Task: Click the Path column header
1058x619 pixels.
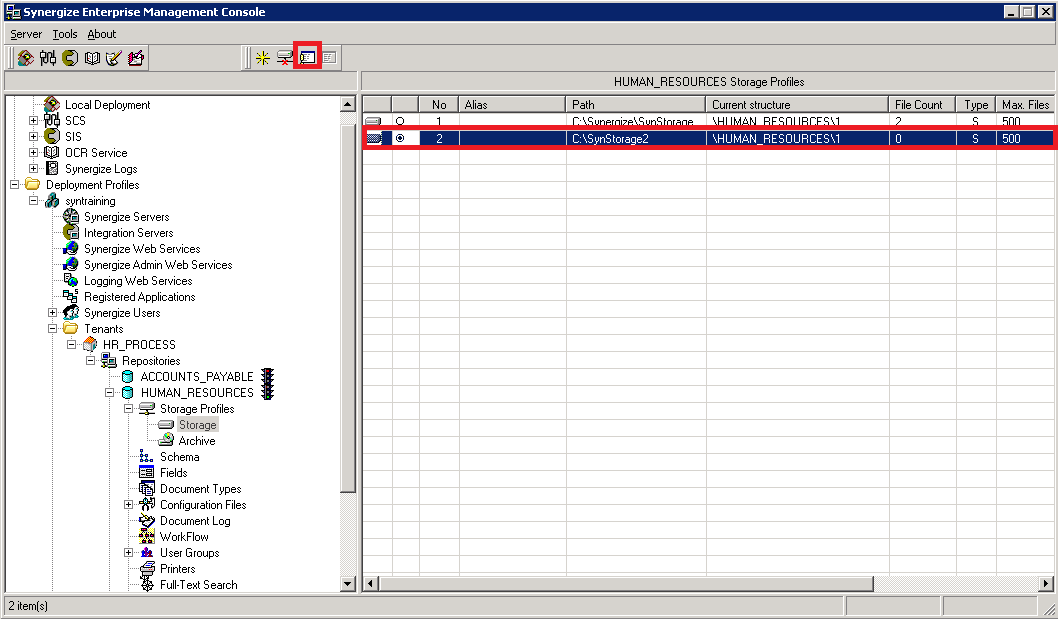Action: pyautogui.click(x=636, y=105)
